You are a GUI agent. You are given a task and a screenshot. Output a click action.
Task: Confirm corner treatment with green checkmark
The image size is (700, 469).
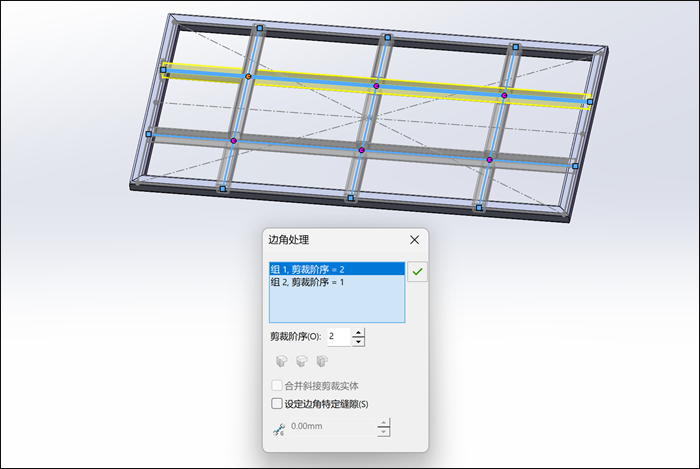[x=417, y=271]
